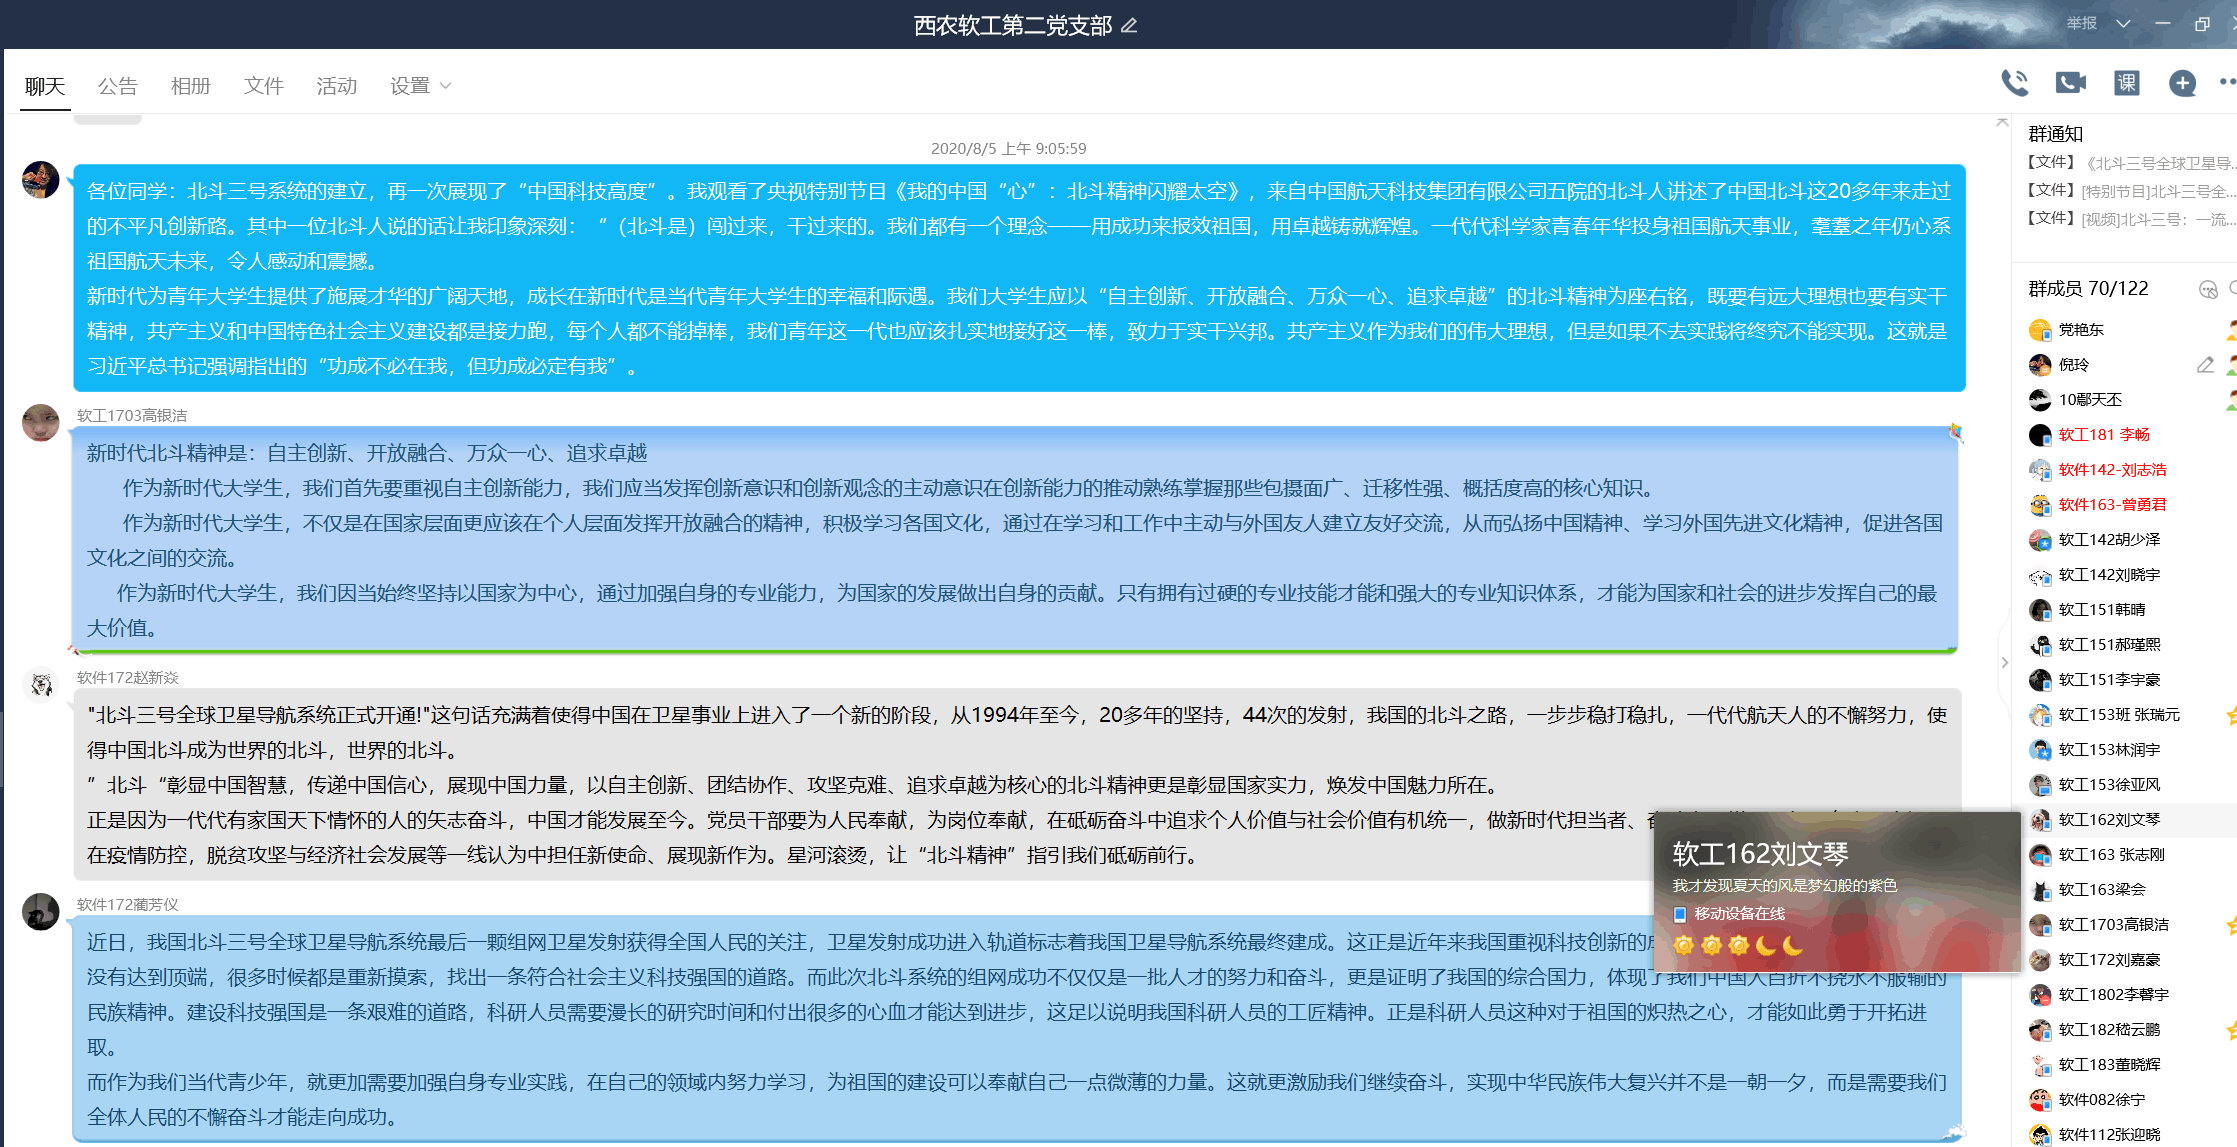Click the pencil icon to edit group name

(1130, 24)
